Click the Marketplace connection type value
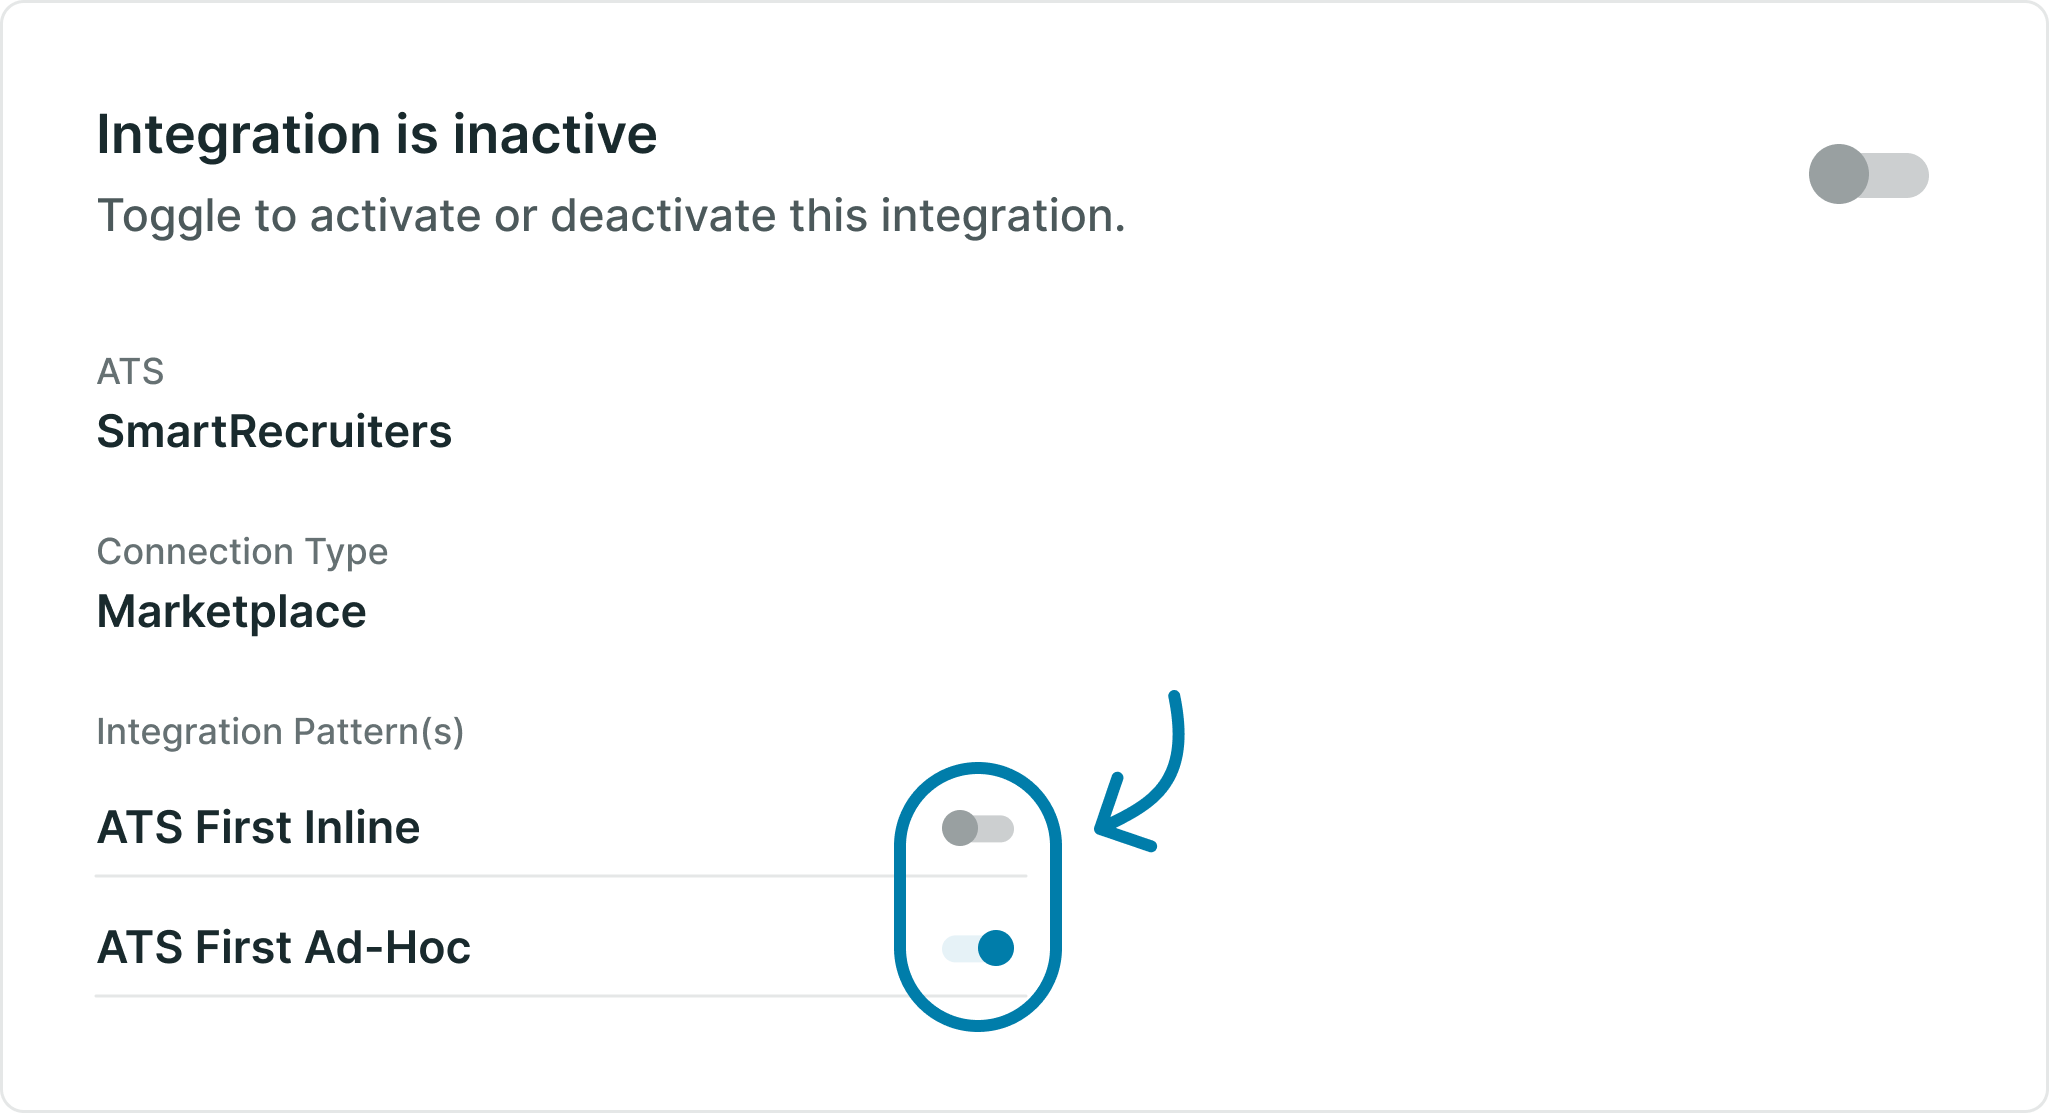Image resolution: width=2049 pixels, height=1113 pixels. [x=231, y=612]
